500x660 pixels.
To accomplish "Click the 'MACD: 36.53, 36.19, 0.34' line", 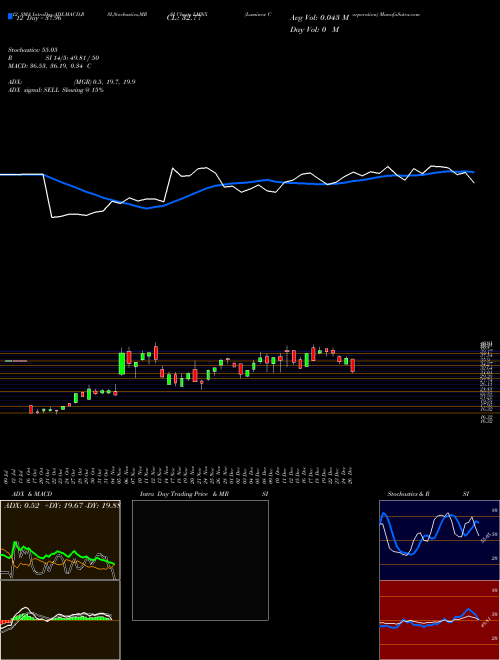I will [x=50, y=66].
